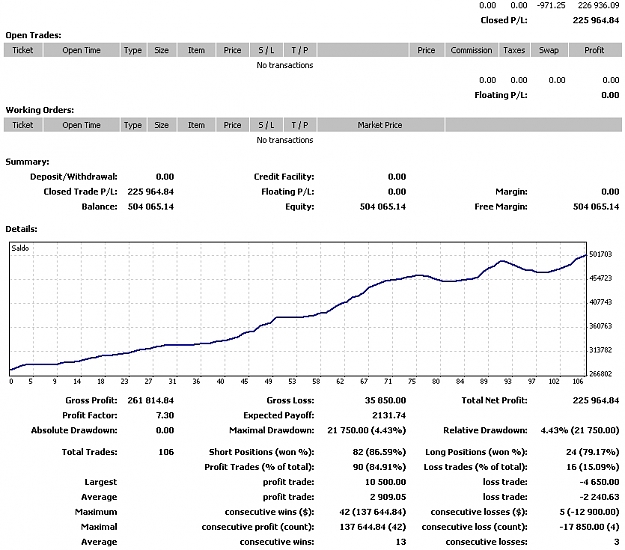Click the 360763 chart axis value
This screenshot has width=625, height=550.
(600, 326)
